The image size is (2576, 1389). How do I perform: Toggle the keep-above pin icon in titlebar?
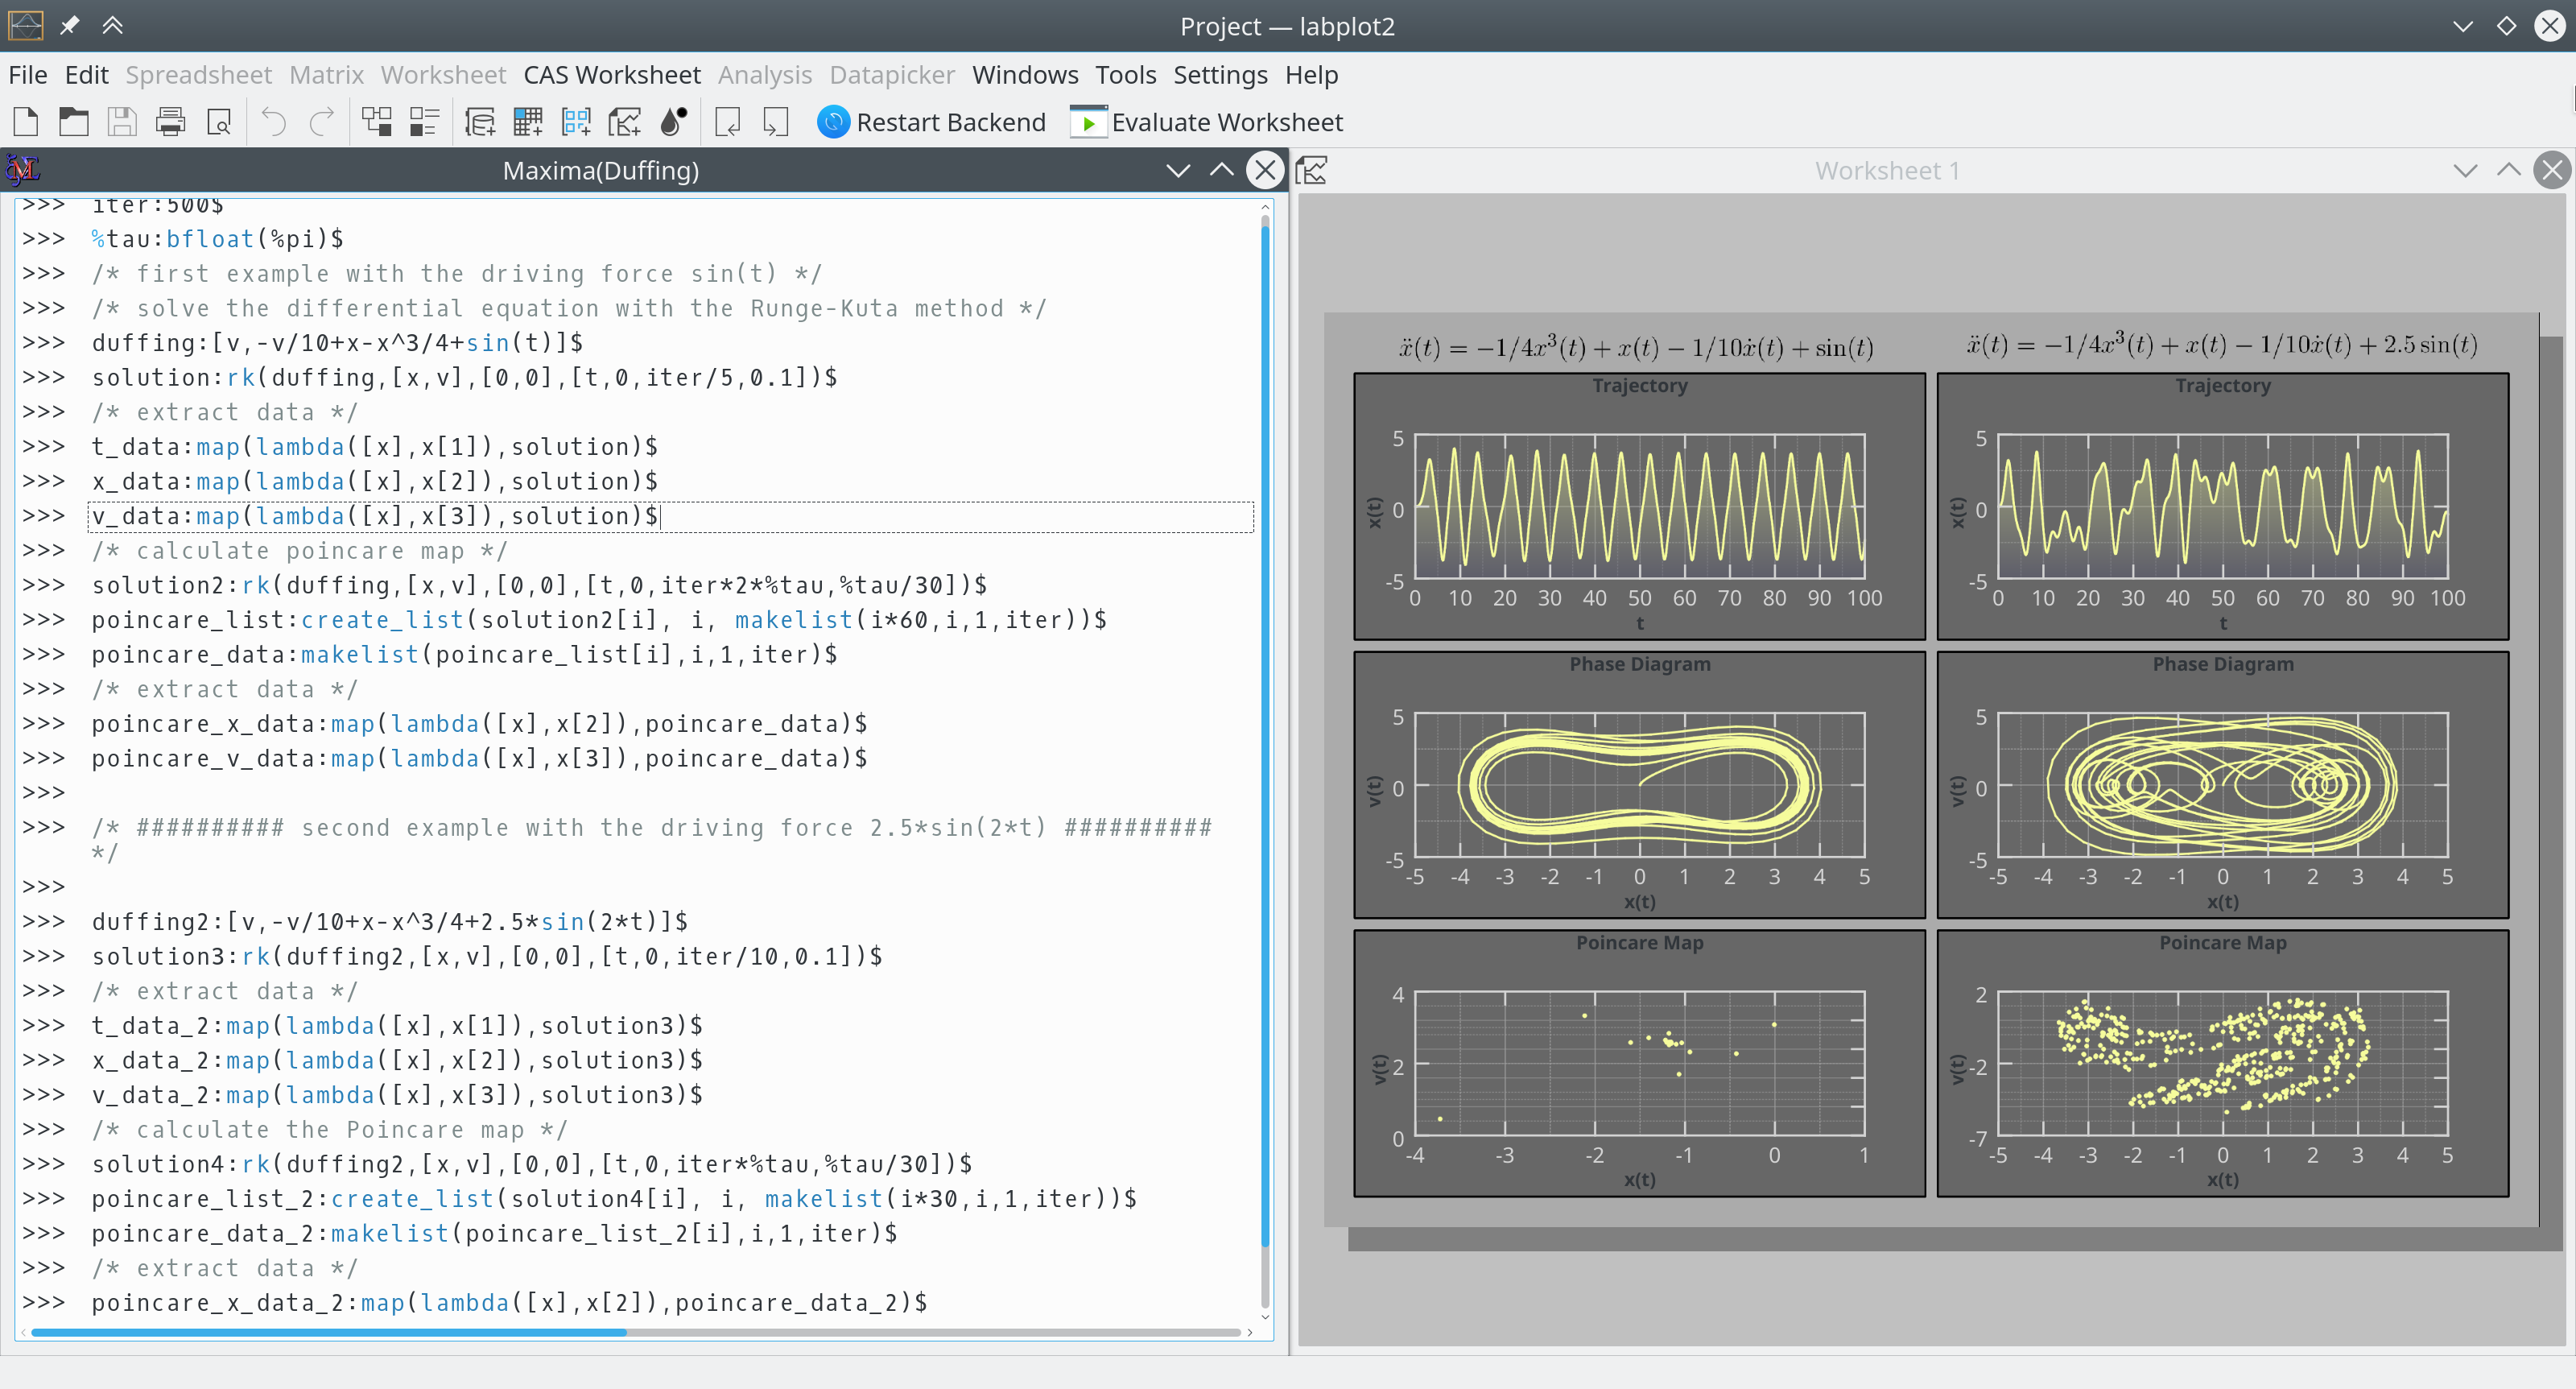point(69,25)
